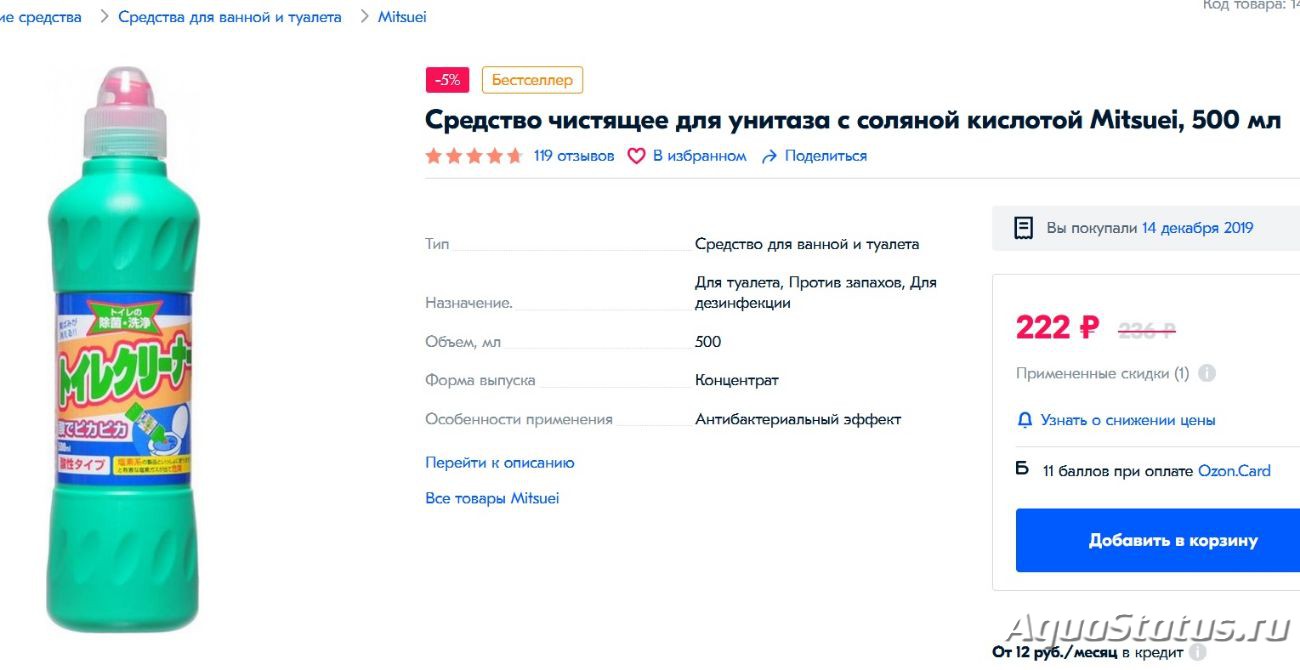
Task: Click the info icon beside applied discounts
Action: click(x=1207, y=374)
